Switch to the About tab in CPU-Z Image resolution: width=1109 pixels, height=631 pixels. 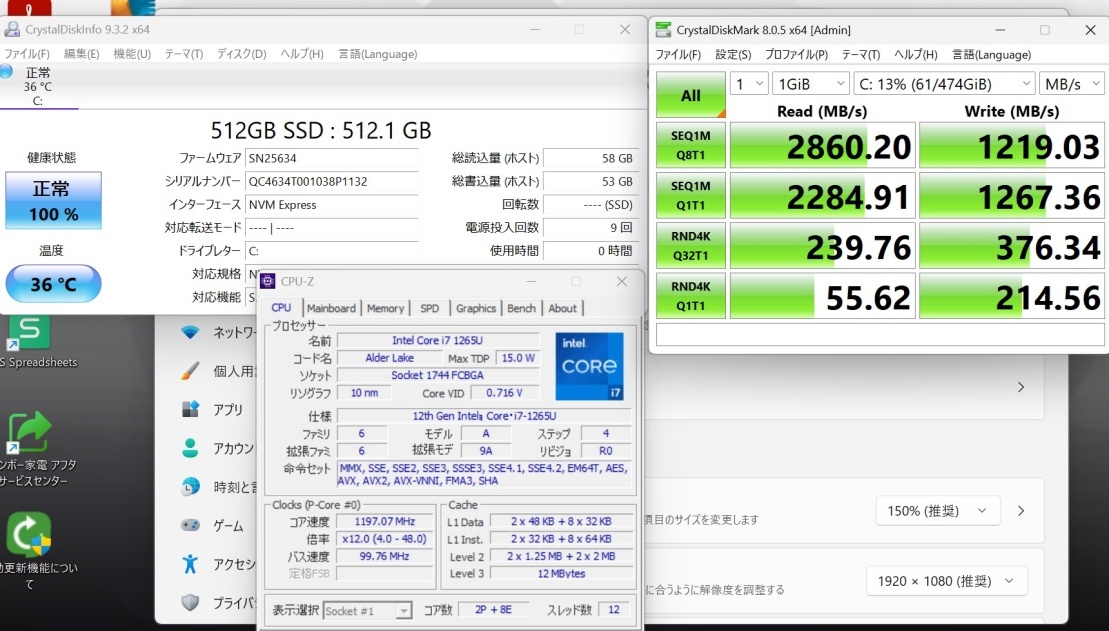point(562,308)
